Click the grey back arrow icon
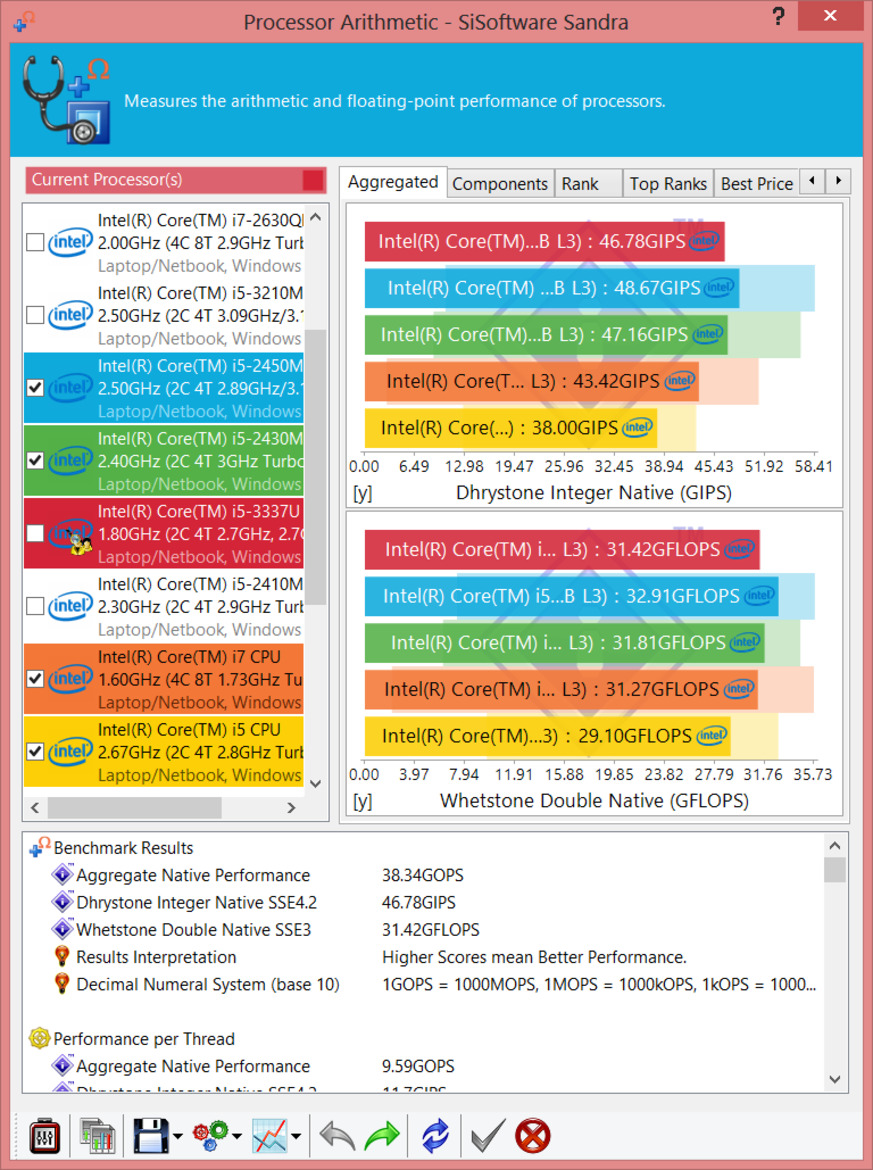The image size is (873, 1170). pos(337,1136)
